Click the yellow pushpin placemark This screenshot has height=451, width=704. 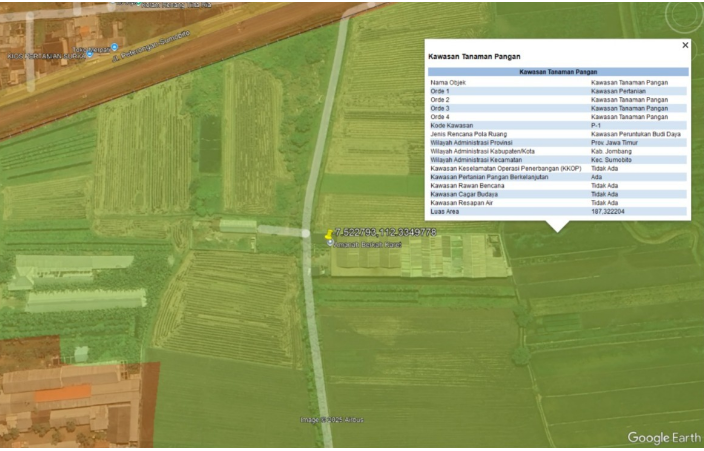tap(328, 234)
